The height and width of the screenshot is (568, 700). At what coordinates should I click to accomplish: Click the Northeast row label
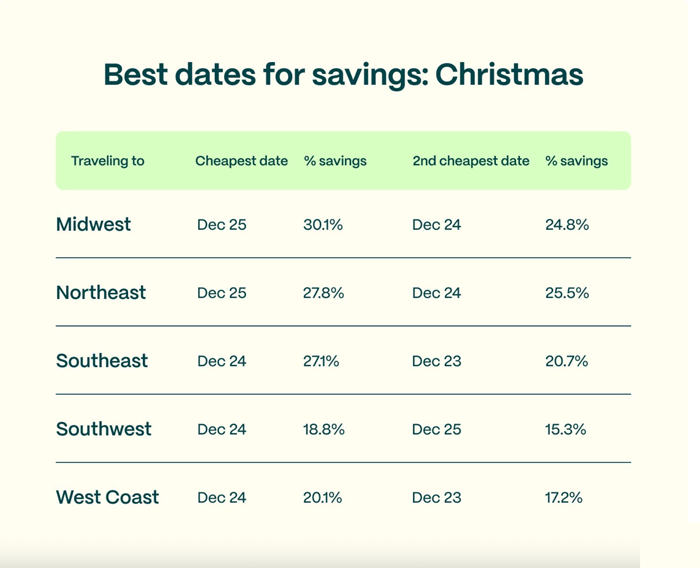[x=101, y=293]
